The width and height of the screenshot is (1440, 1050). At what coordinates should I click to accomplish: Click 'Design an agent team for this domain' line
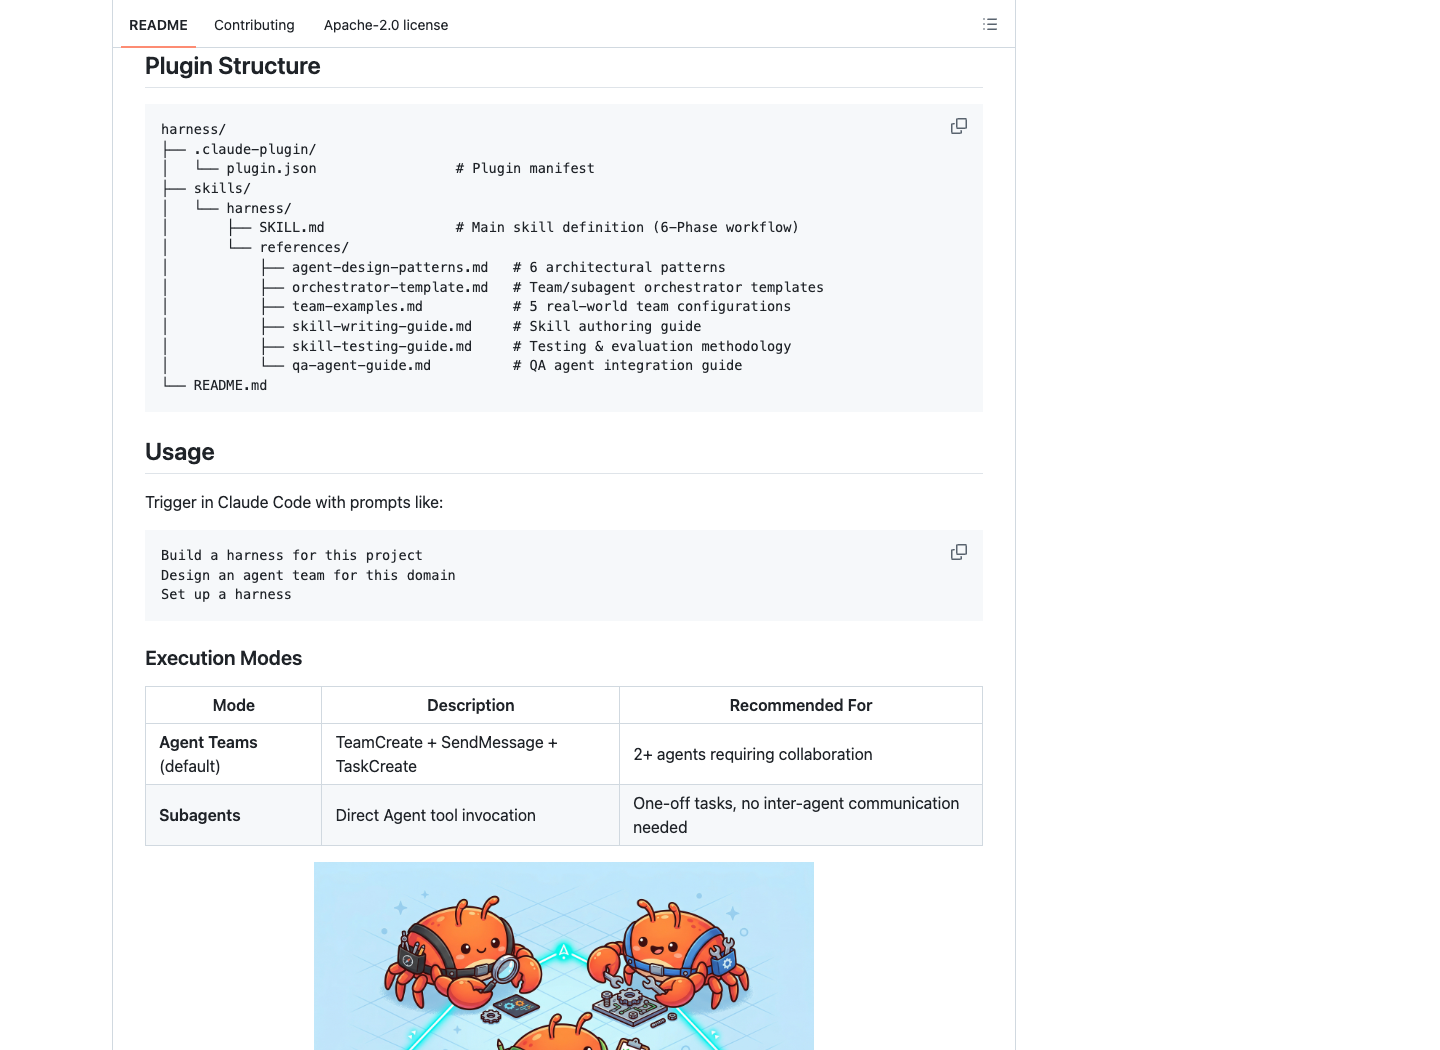308,575
